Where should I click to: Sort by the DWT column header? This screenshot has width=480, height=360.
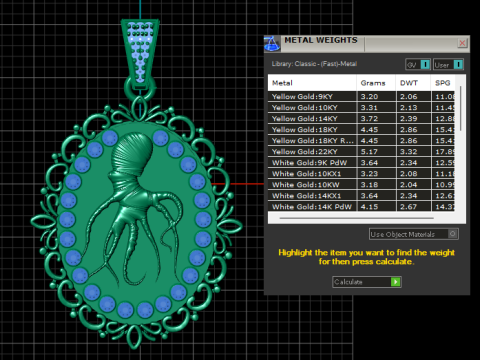(413, 83)
